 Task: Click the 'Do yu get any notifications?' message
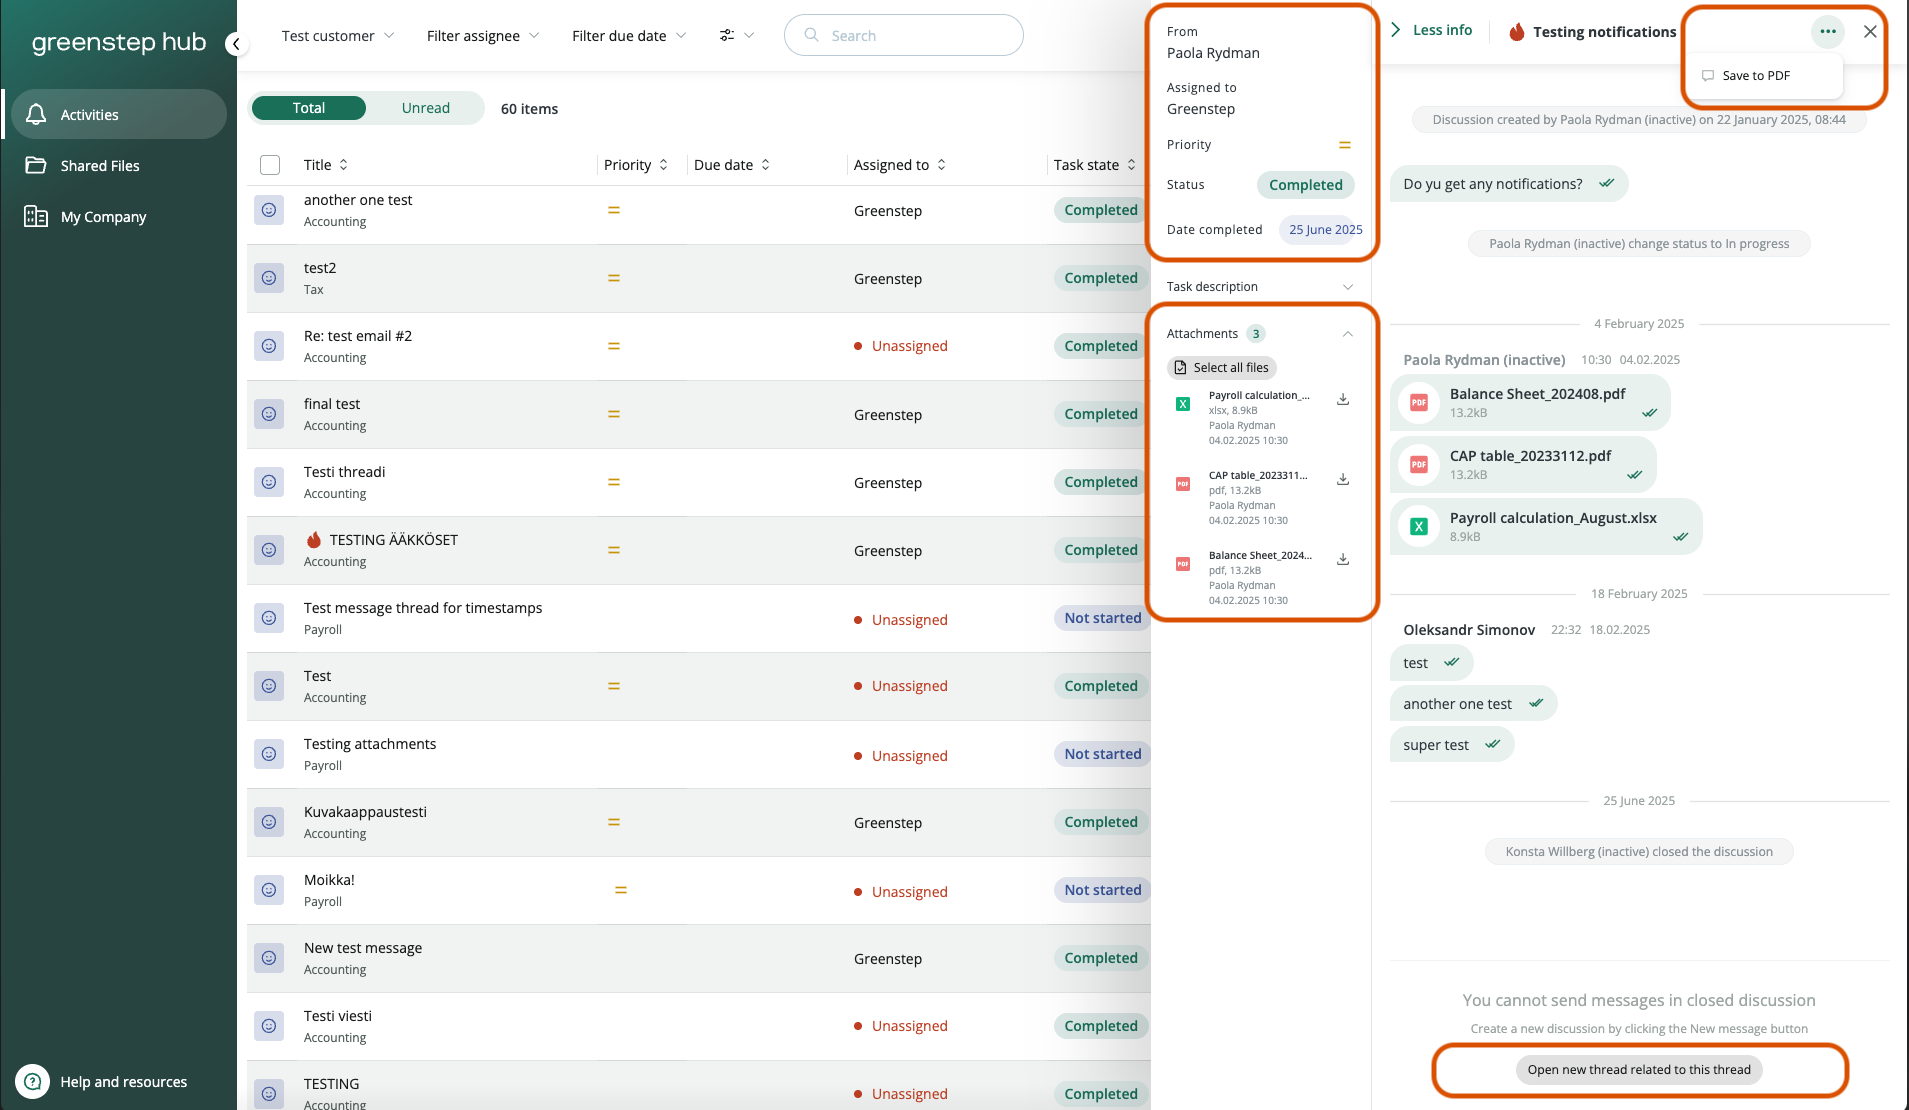click(1508, 184)
